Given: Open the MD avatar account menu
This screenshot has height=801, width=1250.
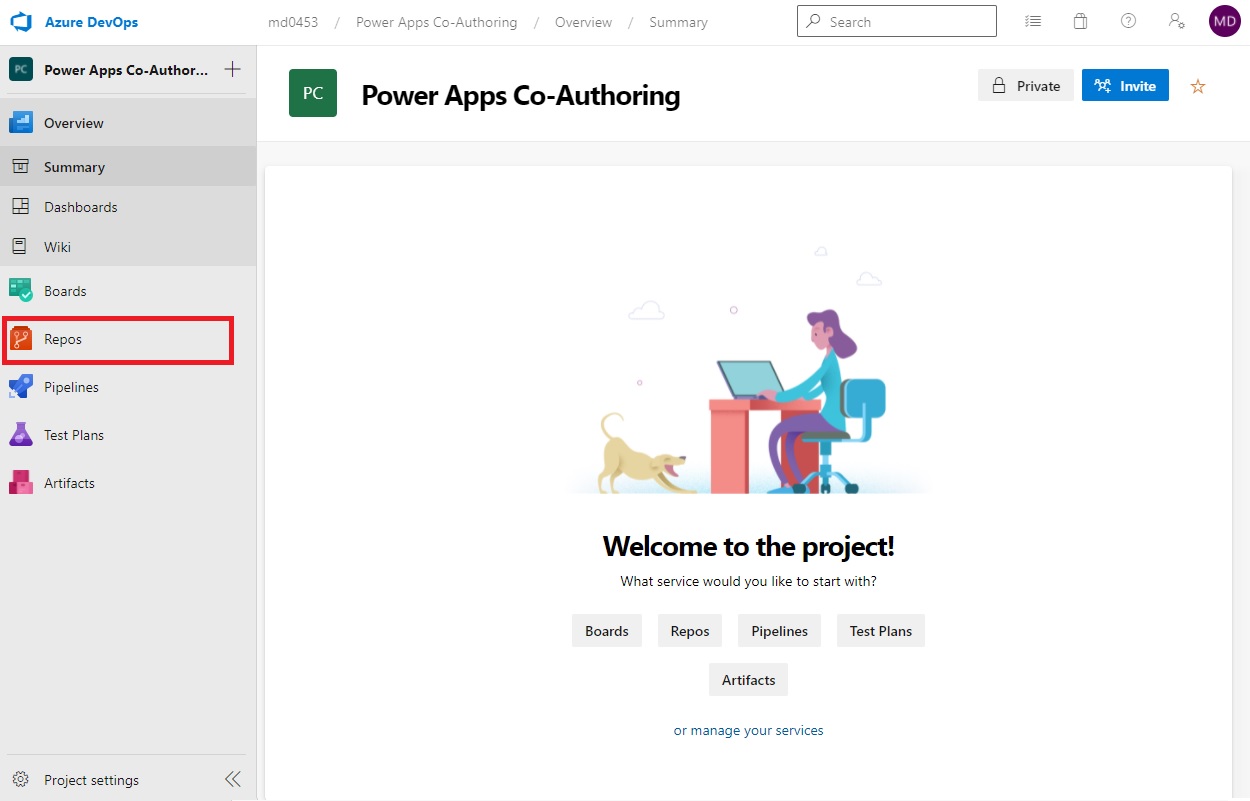Looking at the screenshot, I should tap(1224, 20).
